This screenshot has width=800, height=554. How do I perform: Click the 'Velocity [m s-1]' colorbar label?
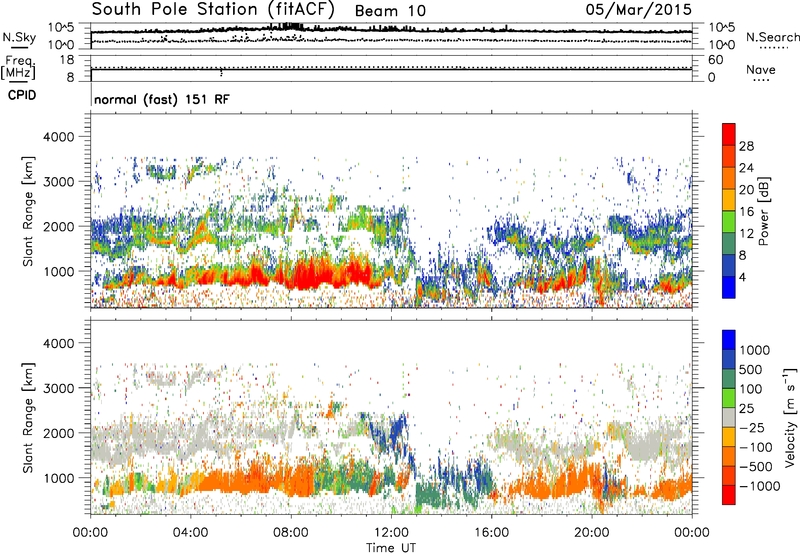tap(790, 417)
